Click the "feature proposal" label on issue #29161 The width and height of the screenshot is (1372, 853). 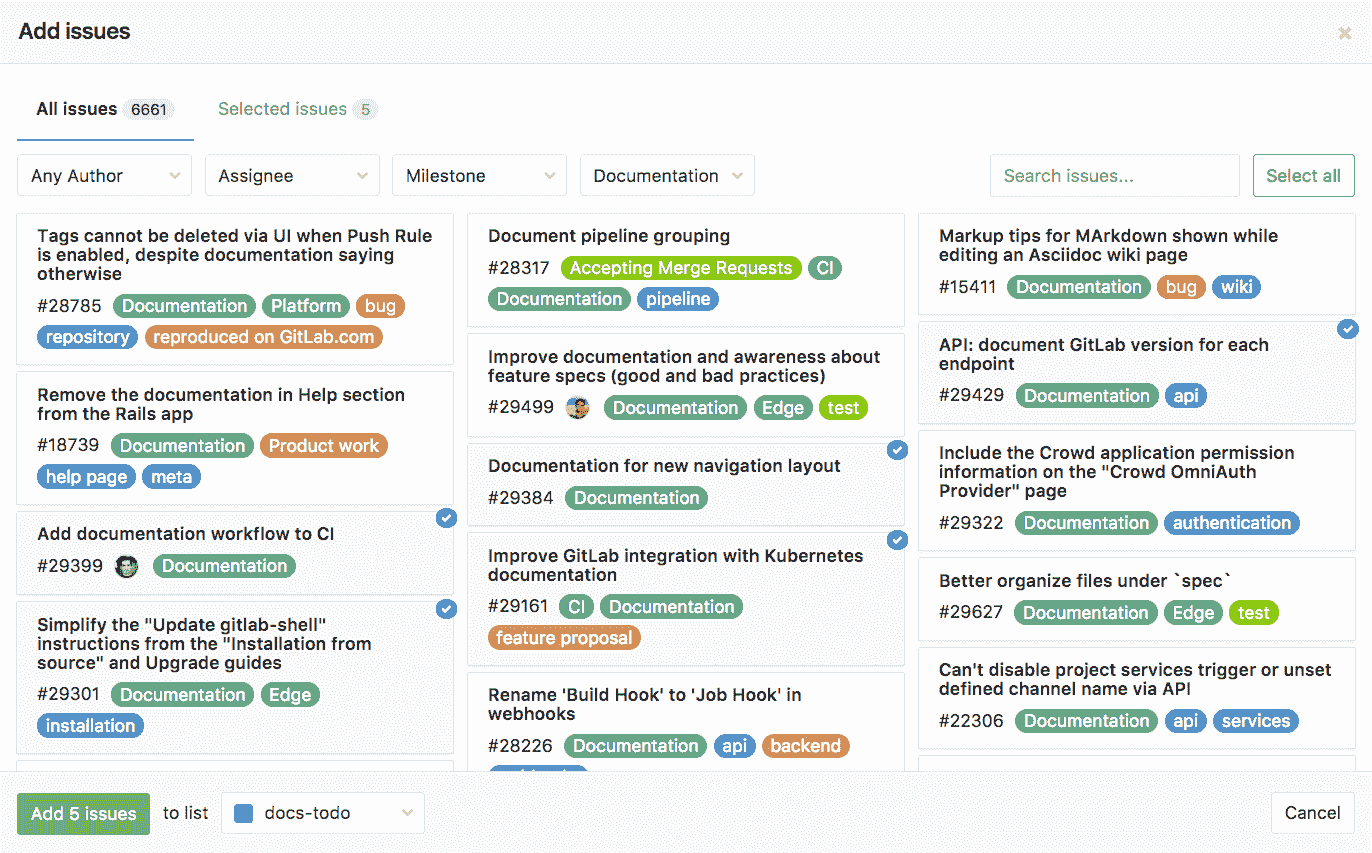click(x=564, y=637)
